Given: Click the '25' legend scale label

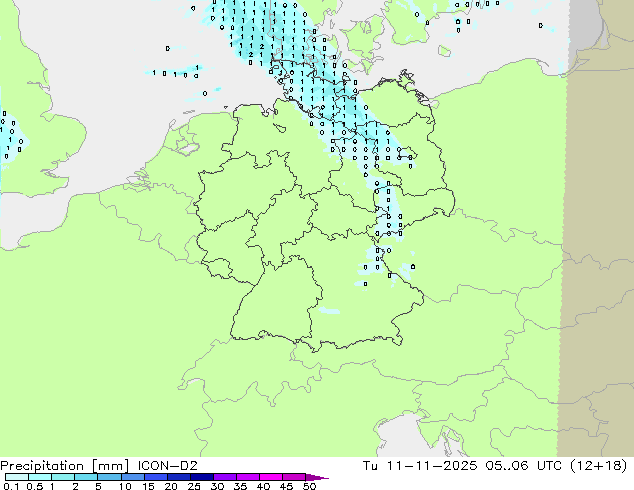Looking at the screenshot, I should [194, 486].
